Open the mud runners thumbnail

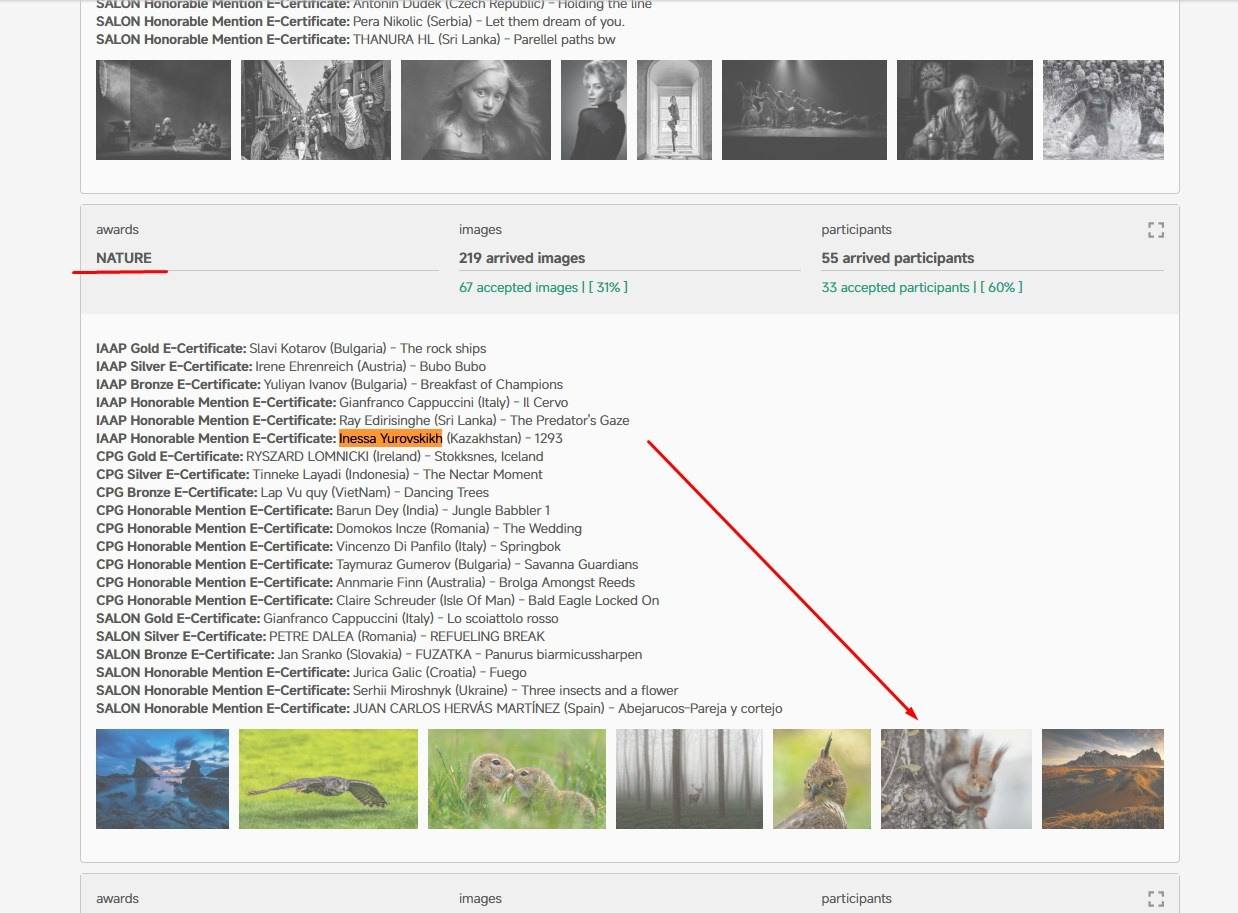point(1103,110)
